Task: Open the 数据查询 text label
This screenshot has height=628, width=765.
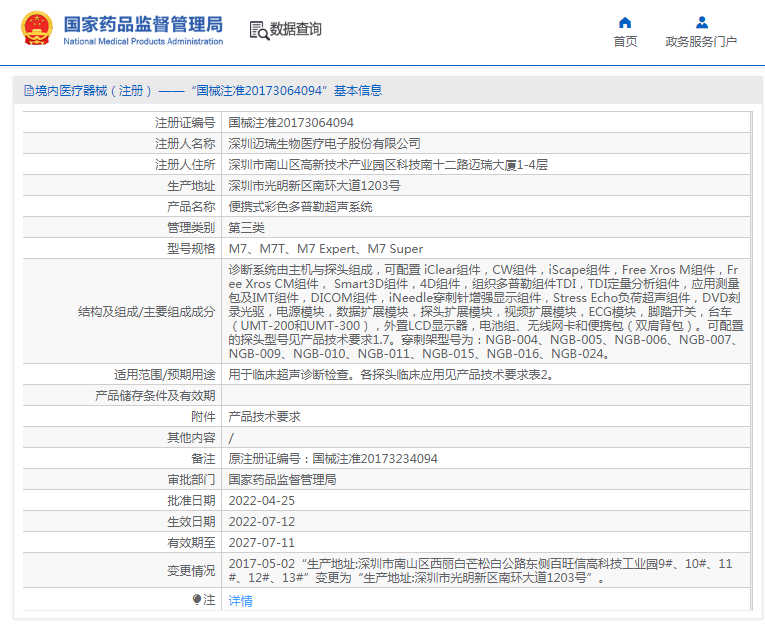Action: [296, 30]
